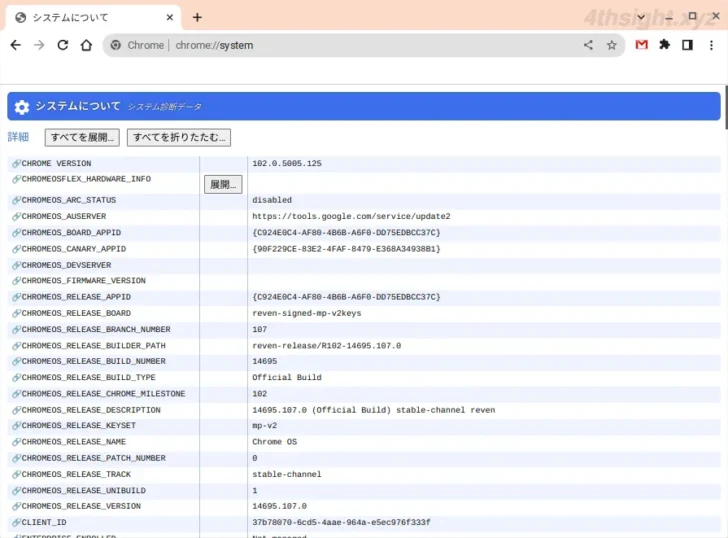Bookmark this page with star icon
The width and height of the screenshot is (728, 538).
[612, 45]
